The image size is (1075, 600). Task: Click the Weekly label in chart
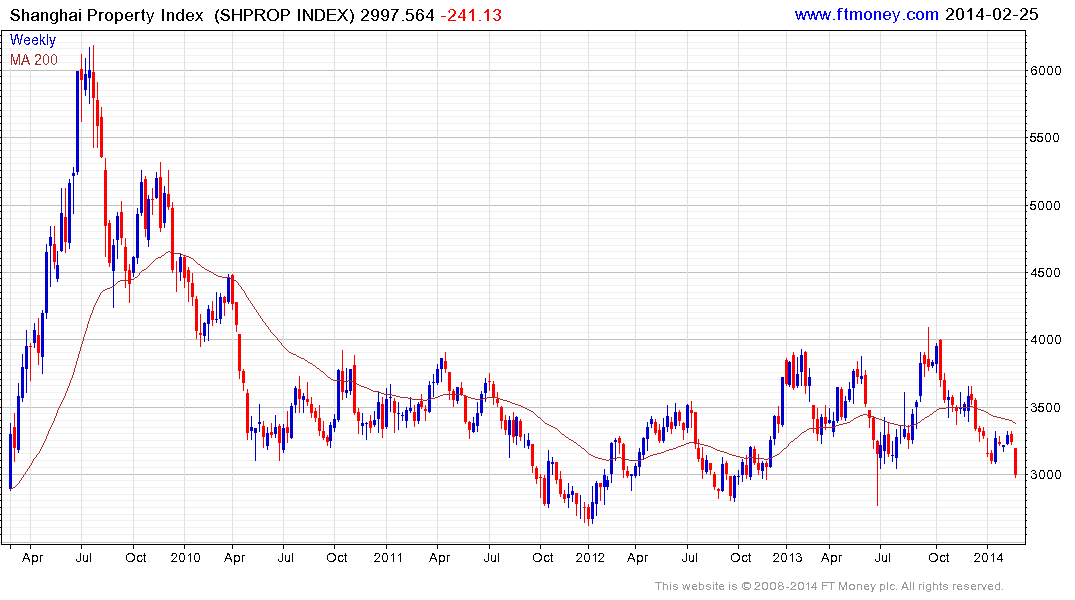[x=33, y=40]
